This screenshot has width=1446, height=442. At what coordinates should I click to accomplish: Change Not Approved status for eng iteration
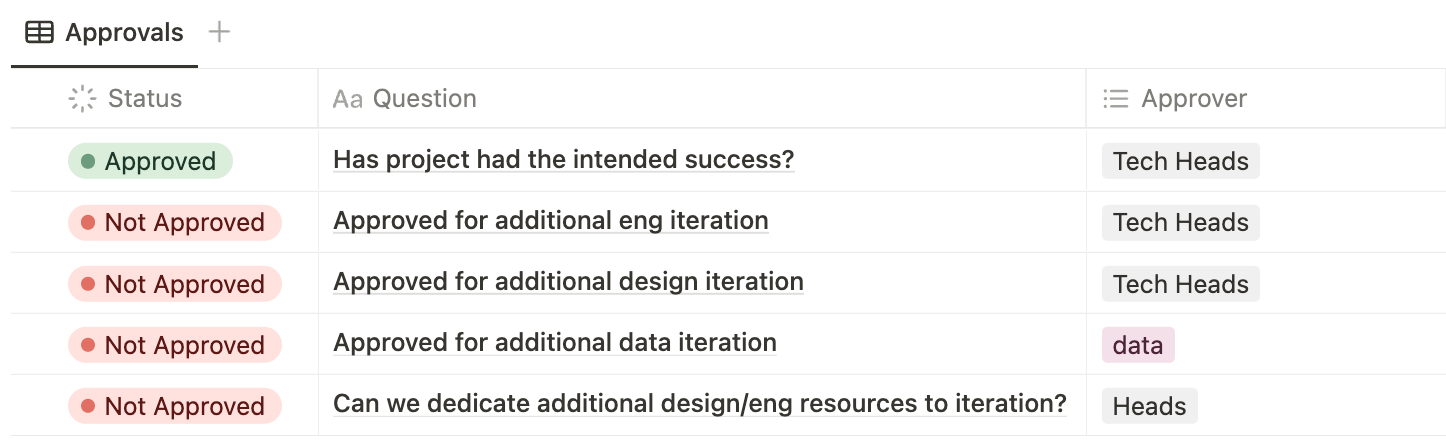pyautogui.click(x=174, y=223)
